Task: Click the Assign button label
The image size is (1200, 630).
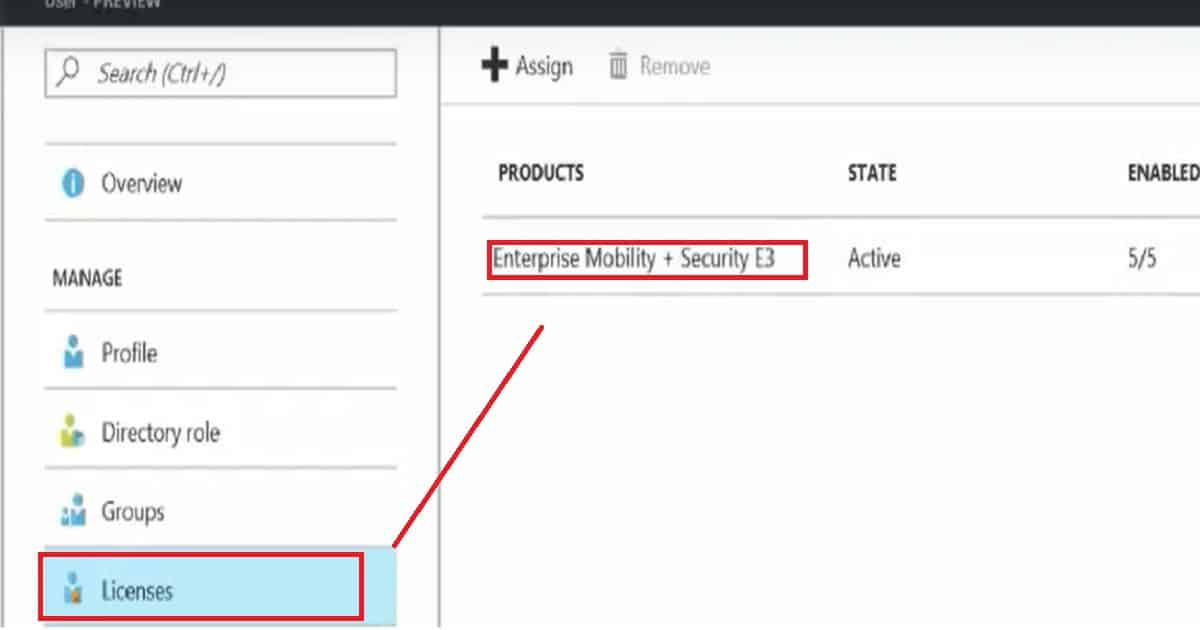Action: pos(544,67)
